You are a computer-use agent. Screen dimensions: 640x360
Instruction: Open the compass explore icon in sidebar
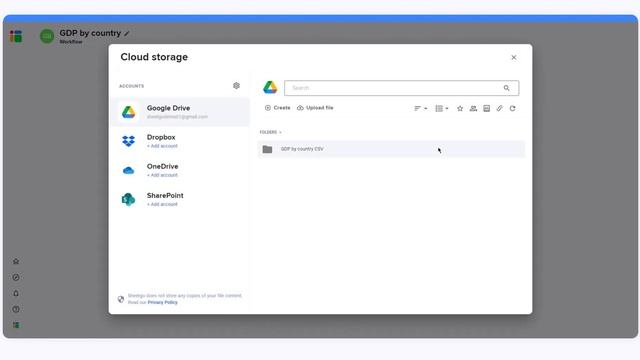tap(16, 278)
